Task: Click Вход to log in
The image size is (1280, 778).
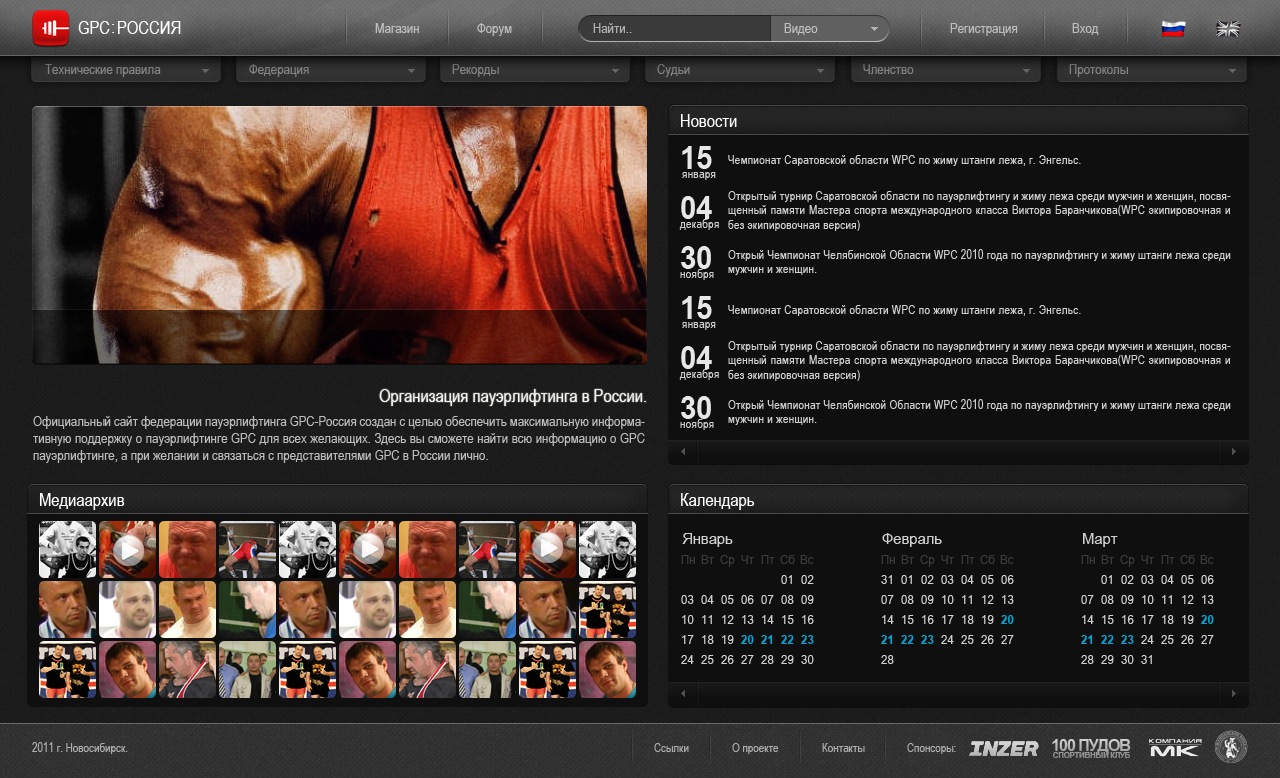Action: (1085, 29)
